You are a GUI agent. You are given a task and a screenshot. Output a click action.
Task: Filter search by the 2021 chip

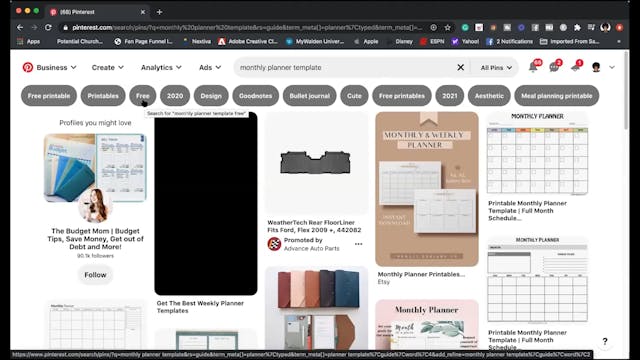tap(450, 96)
